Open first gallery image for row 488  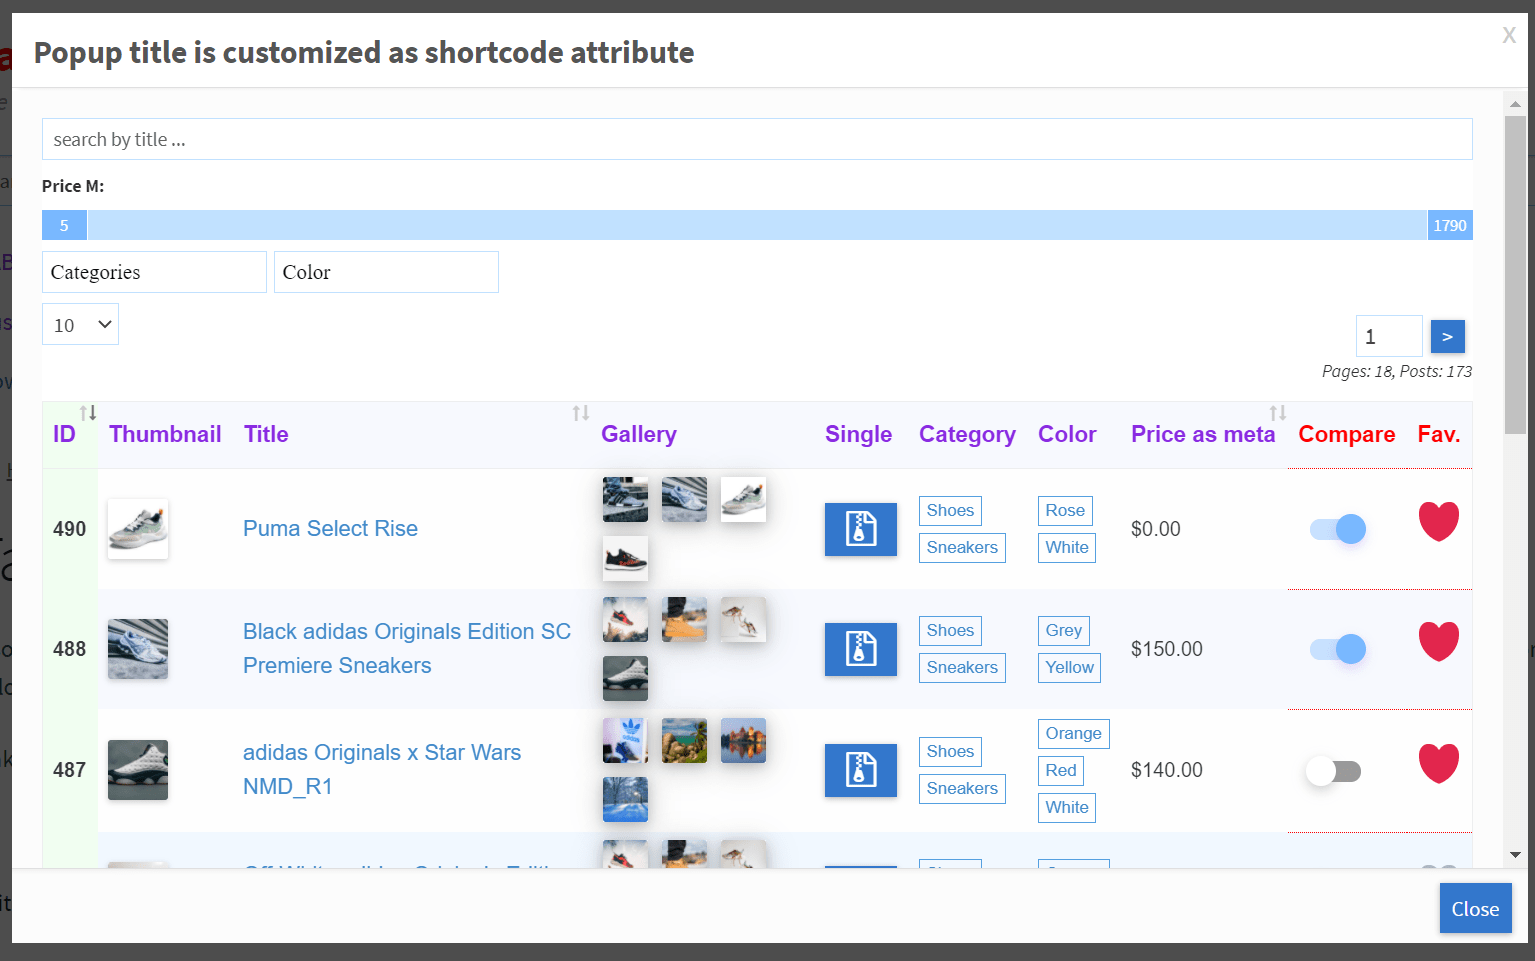coord(626,619)
